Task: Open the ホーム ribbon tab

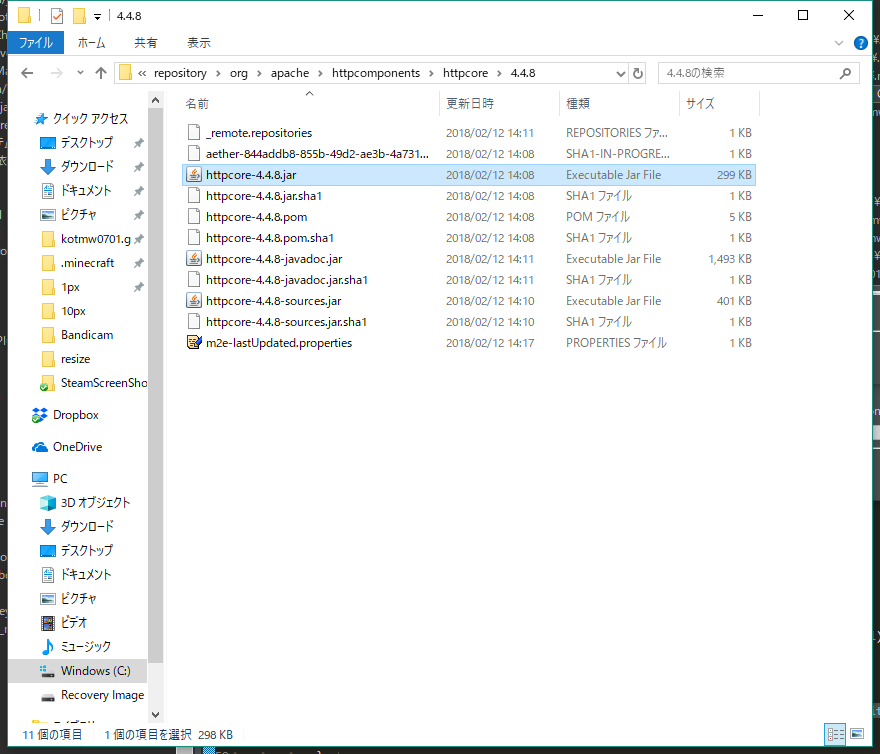Action: [x=91, y=43]
